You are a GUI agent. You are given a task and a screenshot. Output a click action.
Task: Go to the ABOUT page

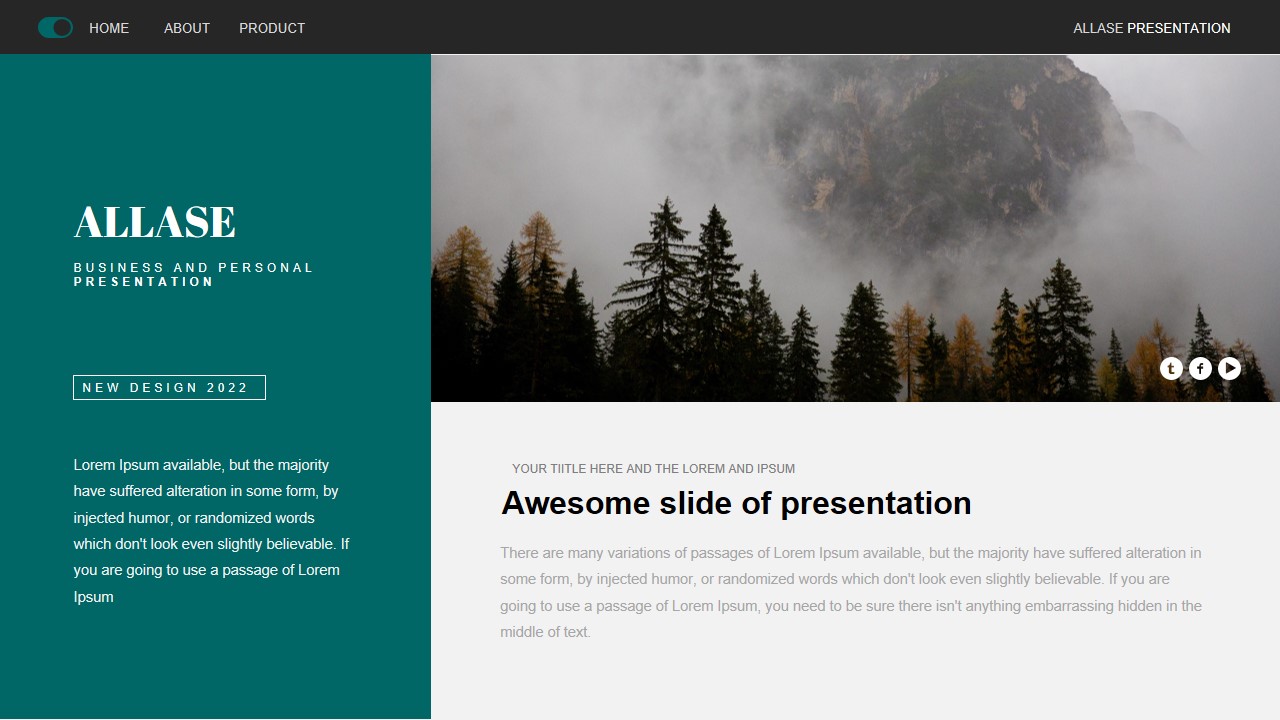pos(187,28)
